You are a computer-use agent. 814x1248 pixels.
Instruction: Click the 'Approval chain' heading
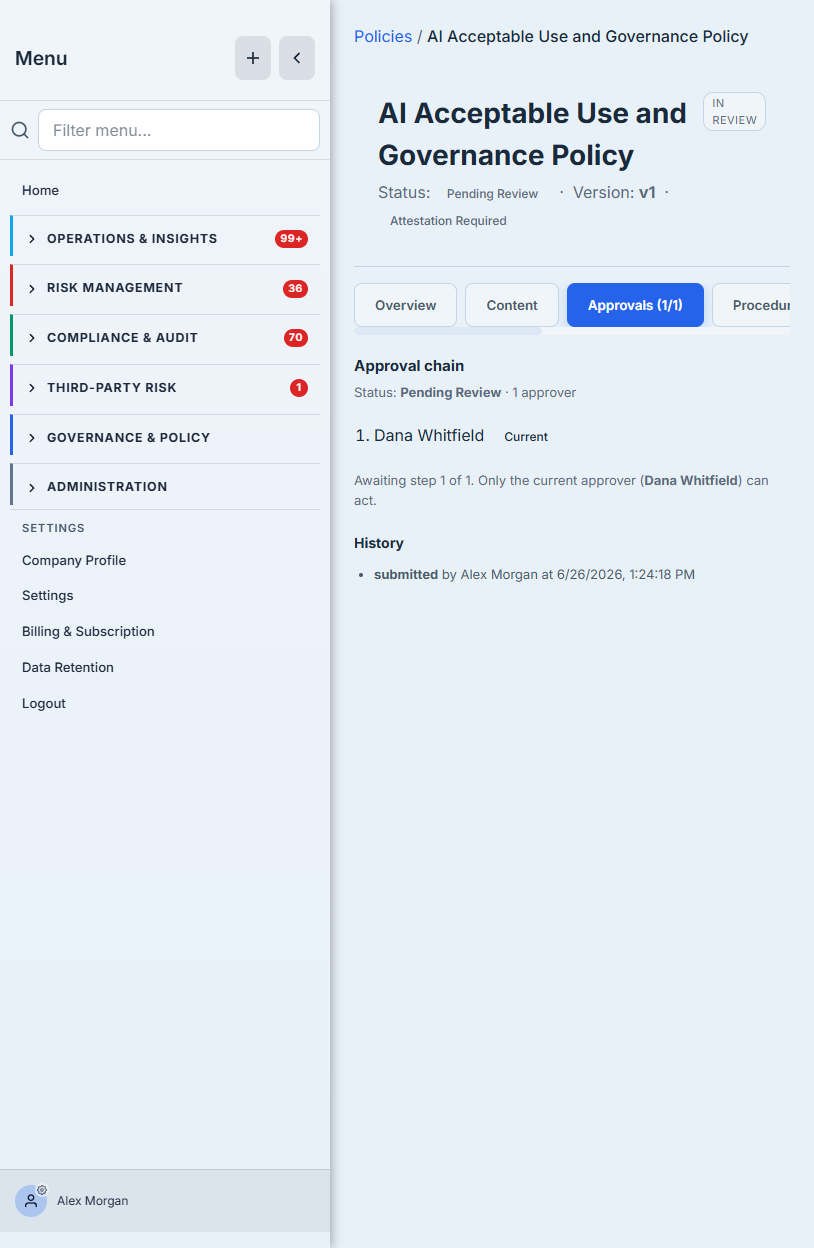click(x=409, y=366)
